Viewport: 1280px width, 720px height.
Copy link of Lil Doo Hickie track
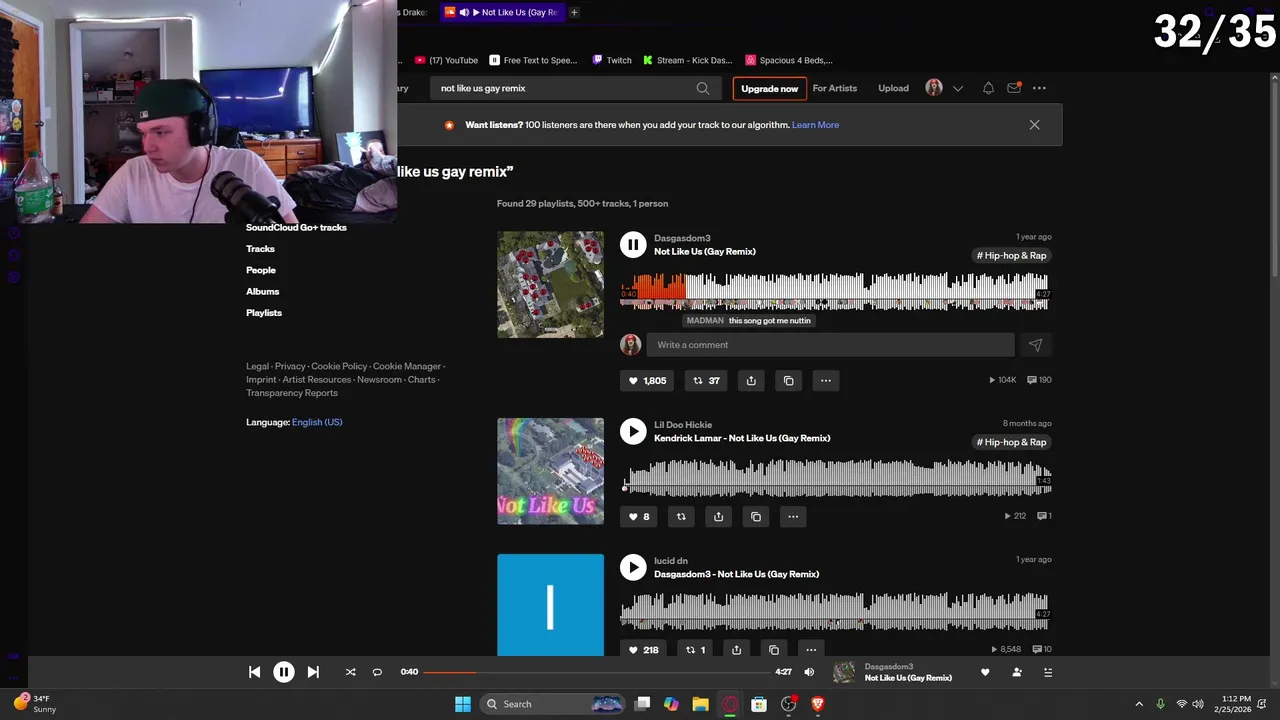click(x=755, y=517)
